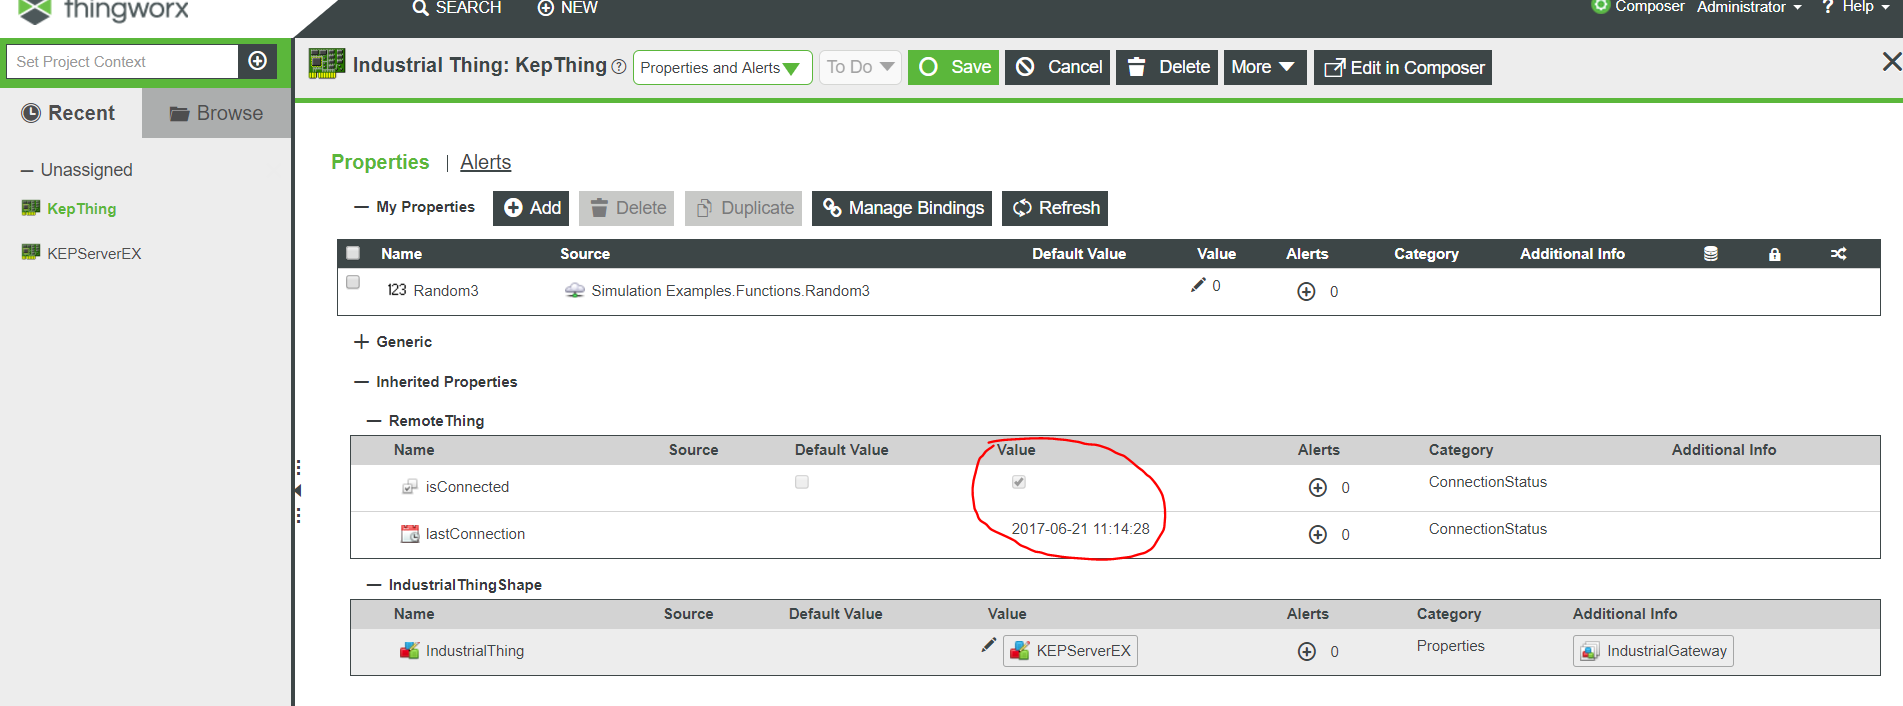Click the Save button

point(953,67)
